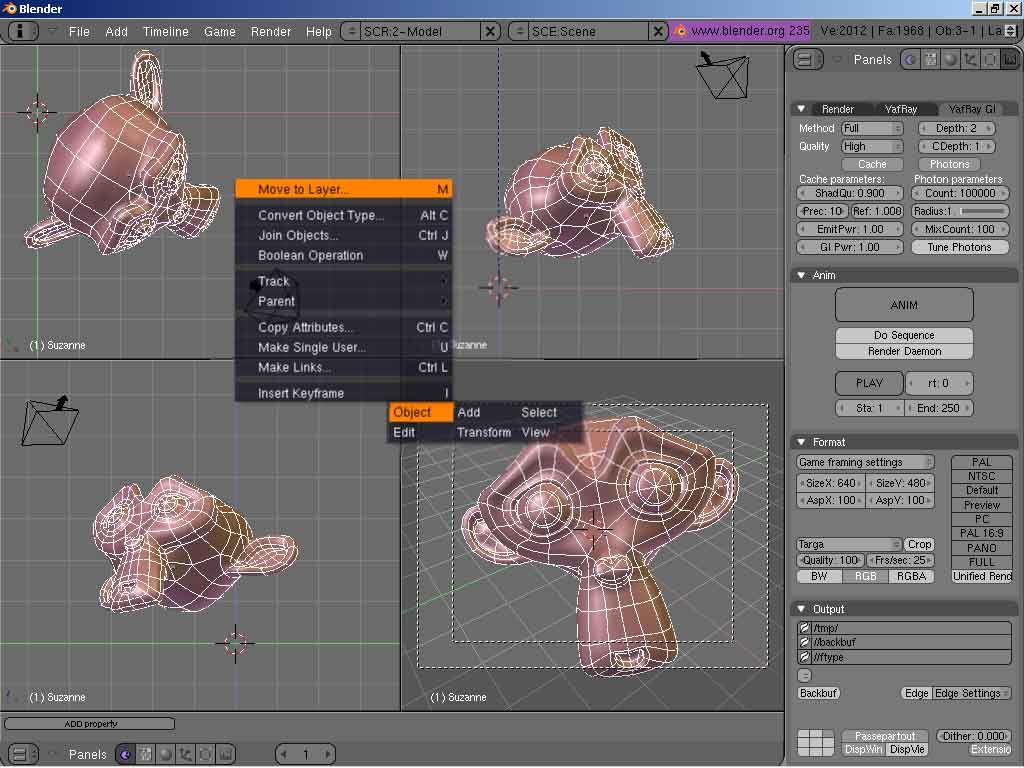
Task: Open the Targa image format dropdown
Action: coord(848,544)
